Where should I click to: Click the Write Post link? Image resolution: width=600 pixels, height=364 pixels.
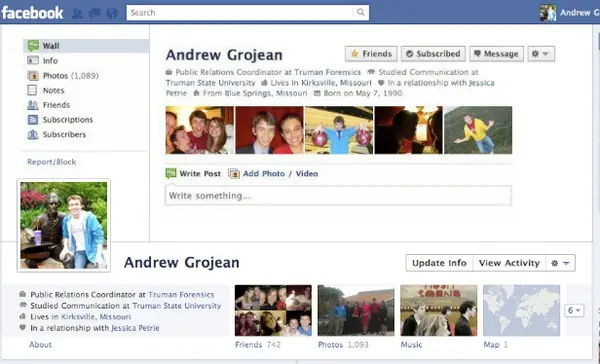(200, 174)
